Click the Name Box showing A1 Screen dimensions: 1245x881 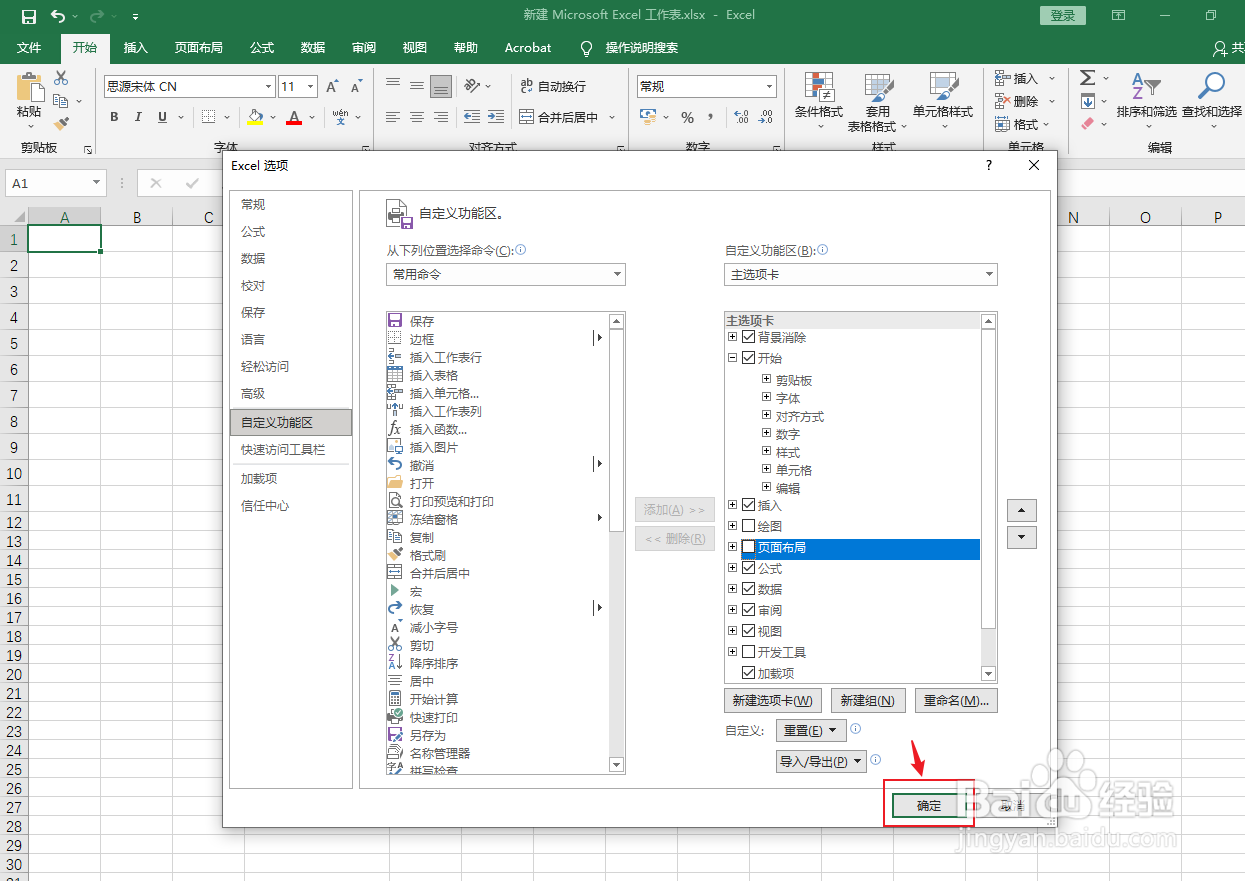[x=56, y=183]
